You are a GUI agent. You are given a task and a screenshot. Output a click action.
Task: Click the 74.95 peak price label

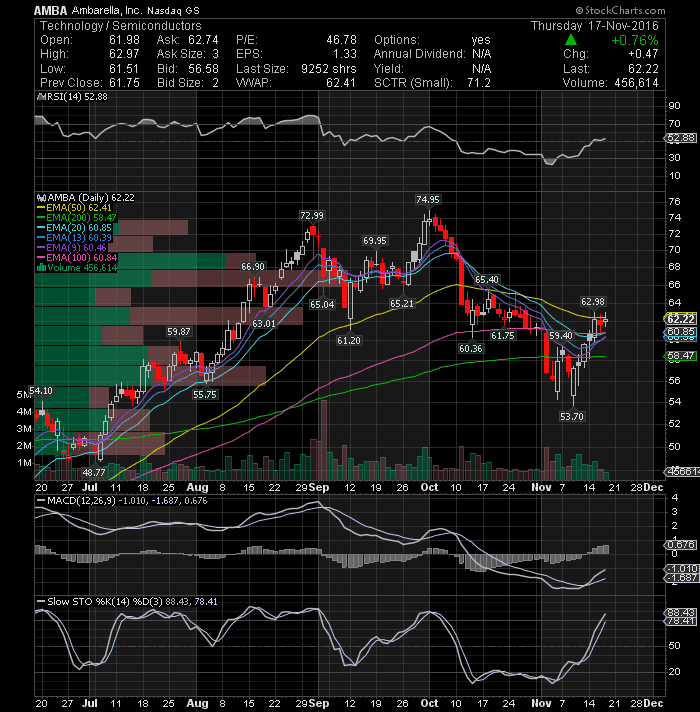[428, 200]
